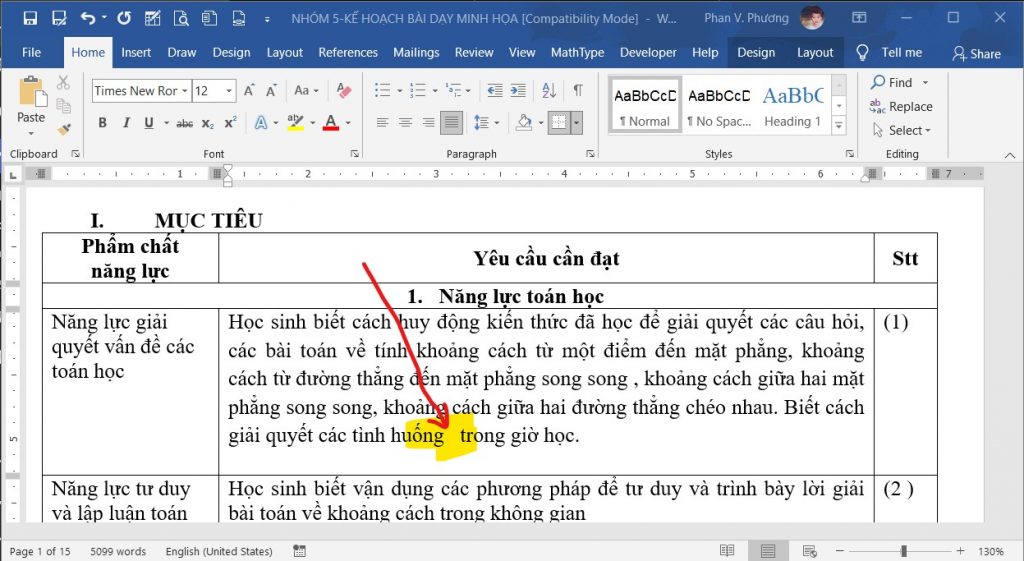1024x561 pixels.
Task: Click the Replace button
Action: coord(901,106)
